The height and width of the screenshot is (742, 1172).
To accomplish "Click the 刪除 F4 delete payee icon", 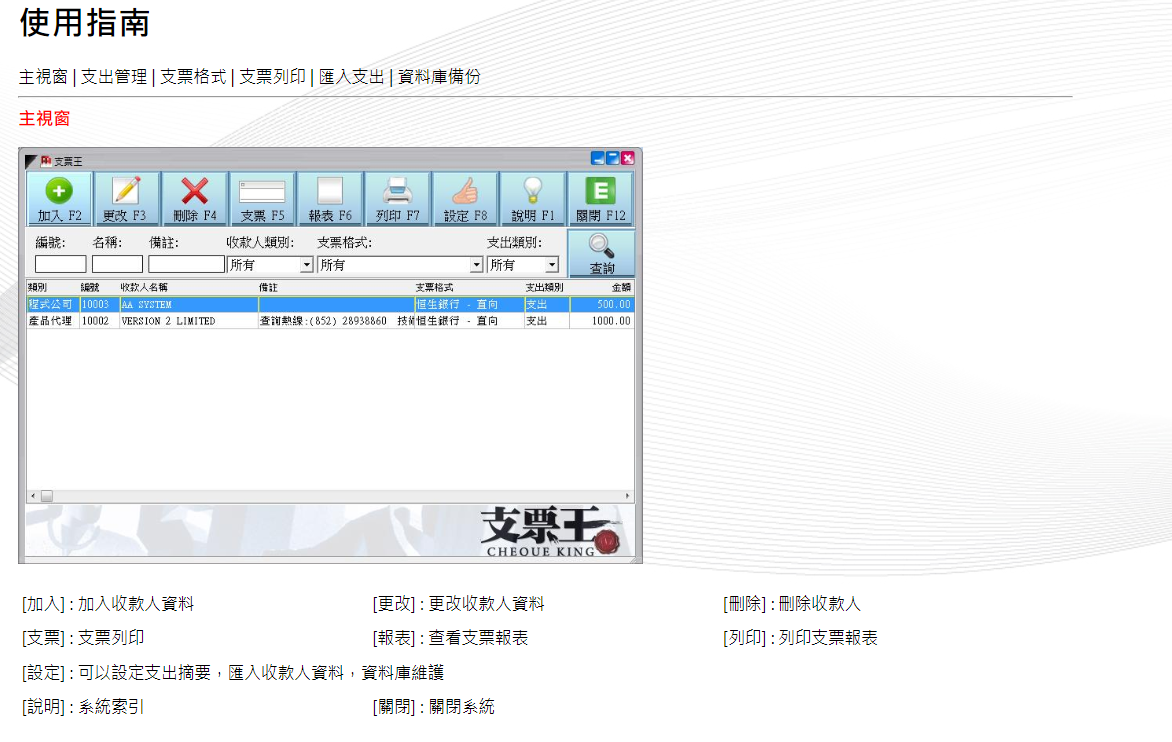I will coord(194,197).
